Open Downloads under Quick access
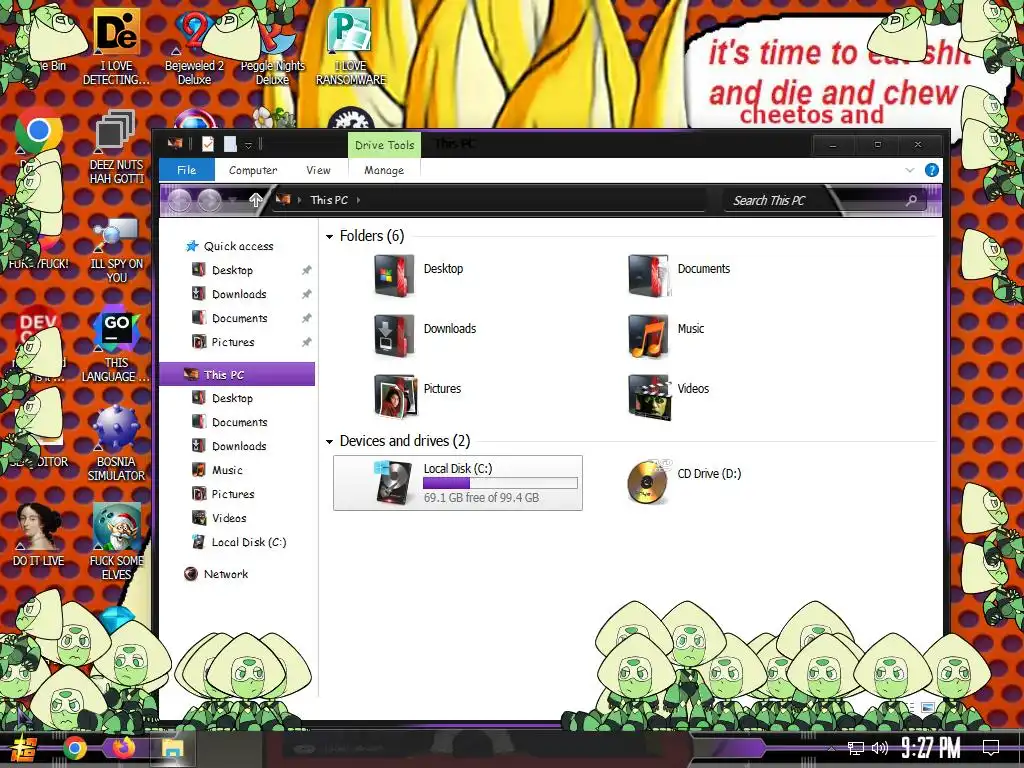 coord(239,294)
